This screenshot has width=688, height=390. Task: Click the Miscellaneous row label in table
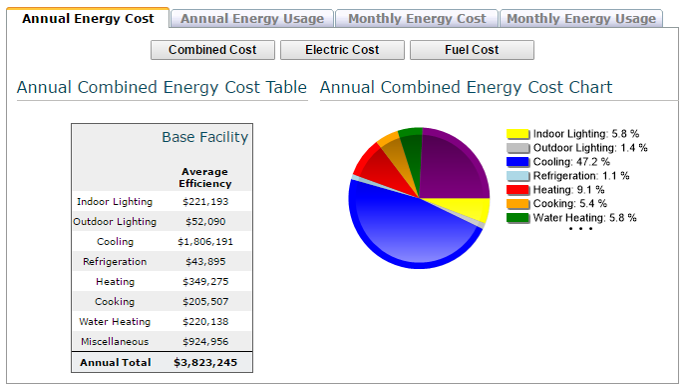[x=115, y=342]
